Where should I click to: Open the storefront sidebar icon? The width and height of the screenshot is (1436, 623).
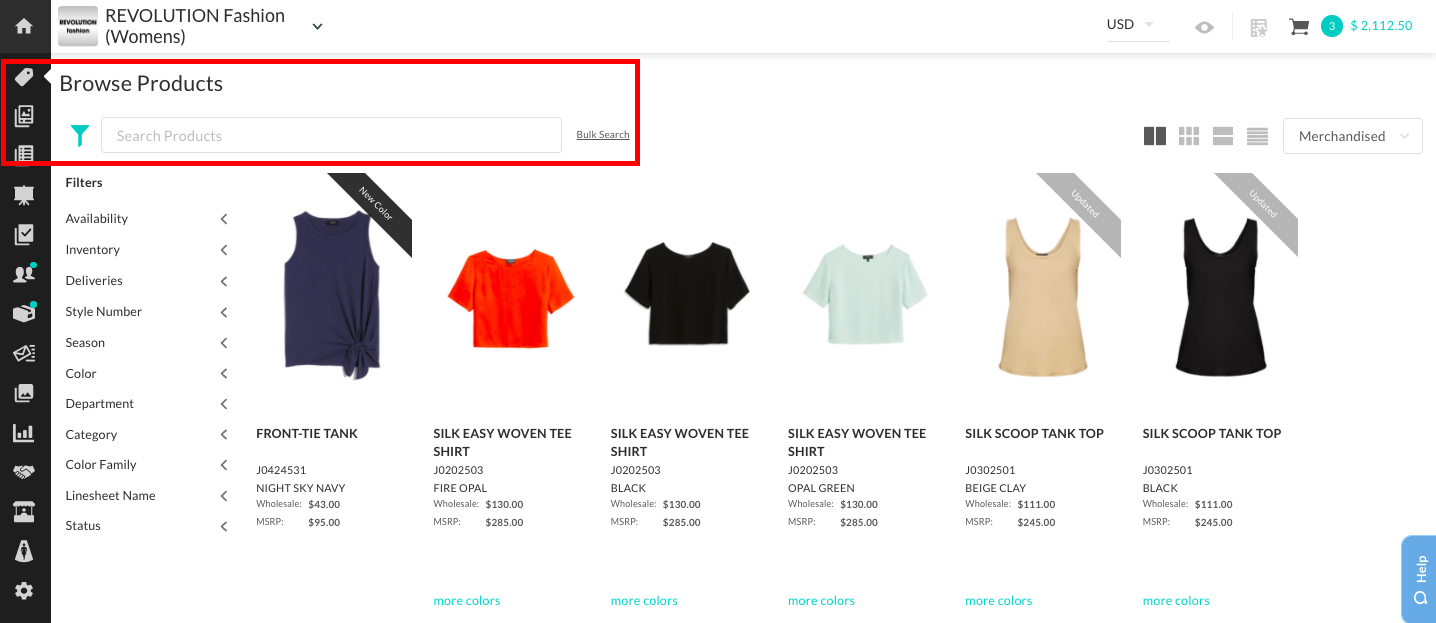[x=24, y=511]
